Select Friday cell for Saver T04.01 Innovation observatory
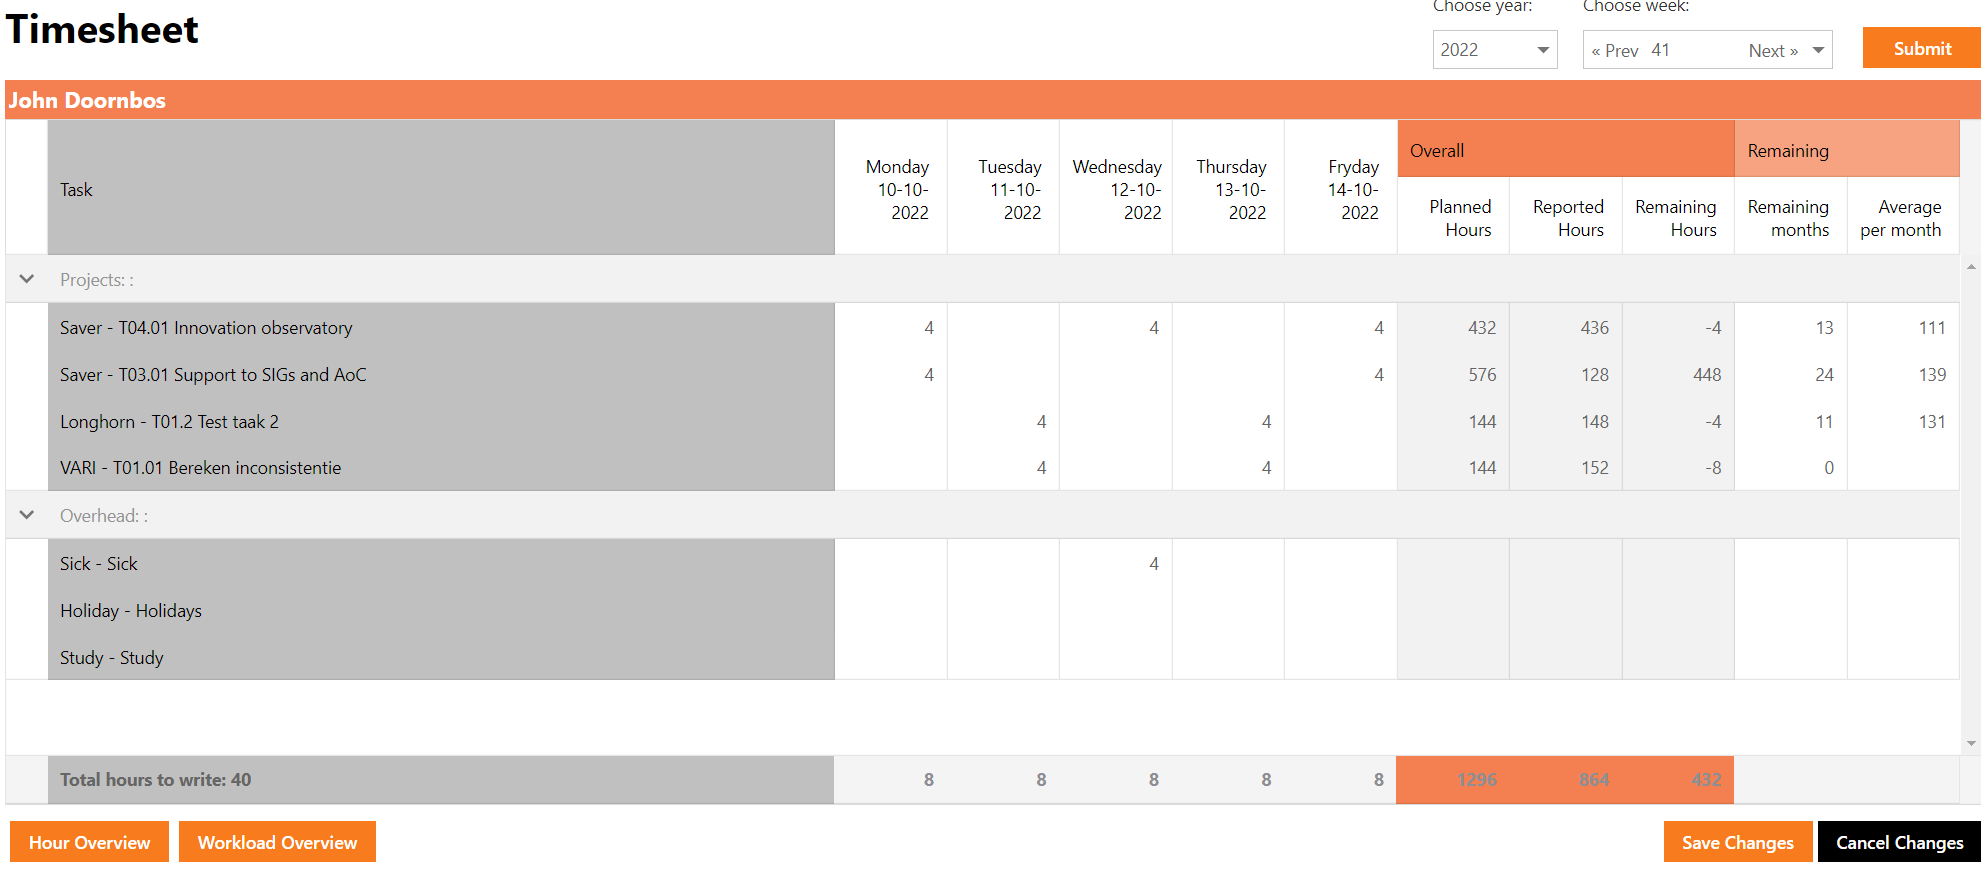1981x894 pixels. click(x=1341, y=327)
